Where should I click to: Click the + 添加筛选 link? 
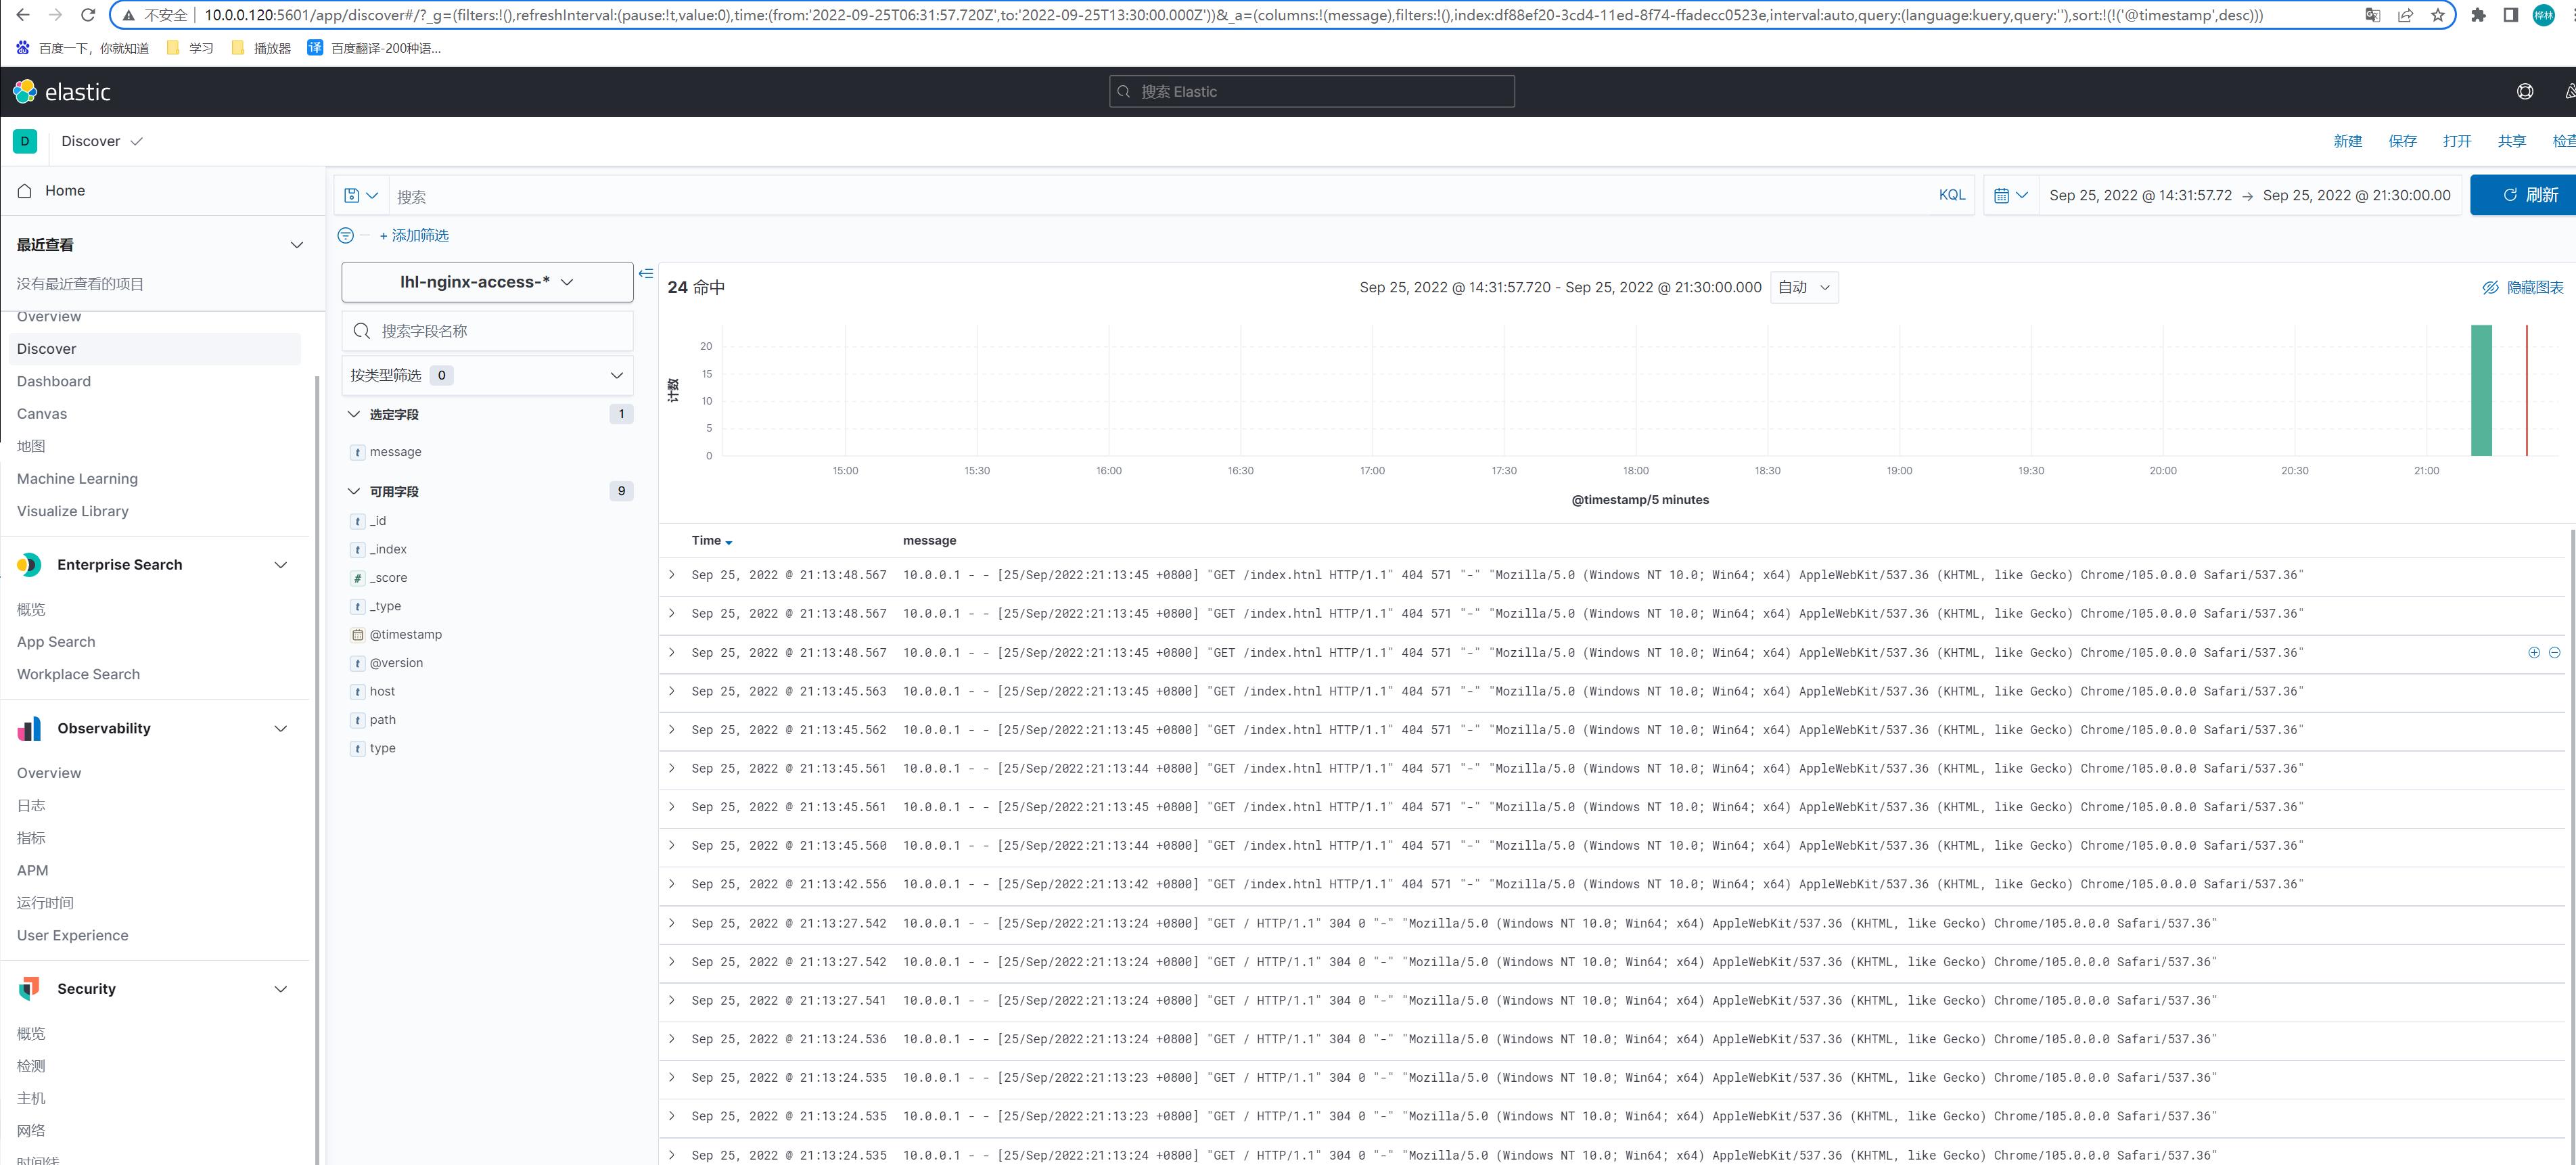[x=414, y=235]
